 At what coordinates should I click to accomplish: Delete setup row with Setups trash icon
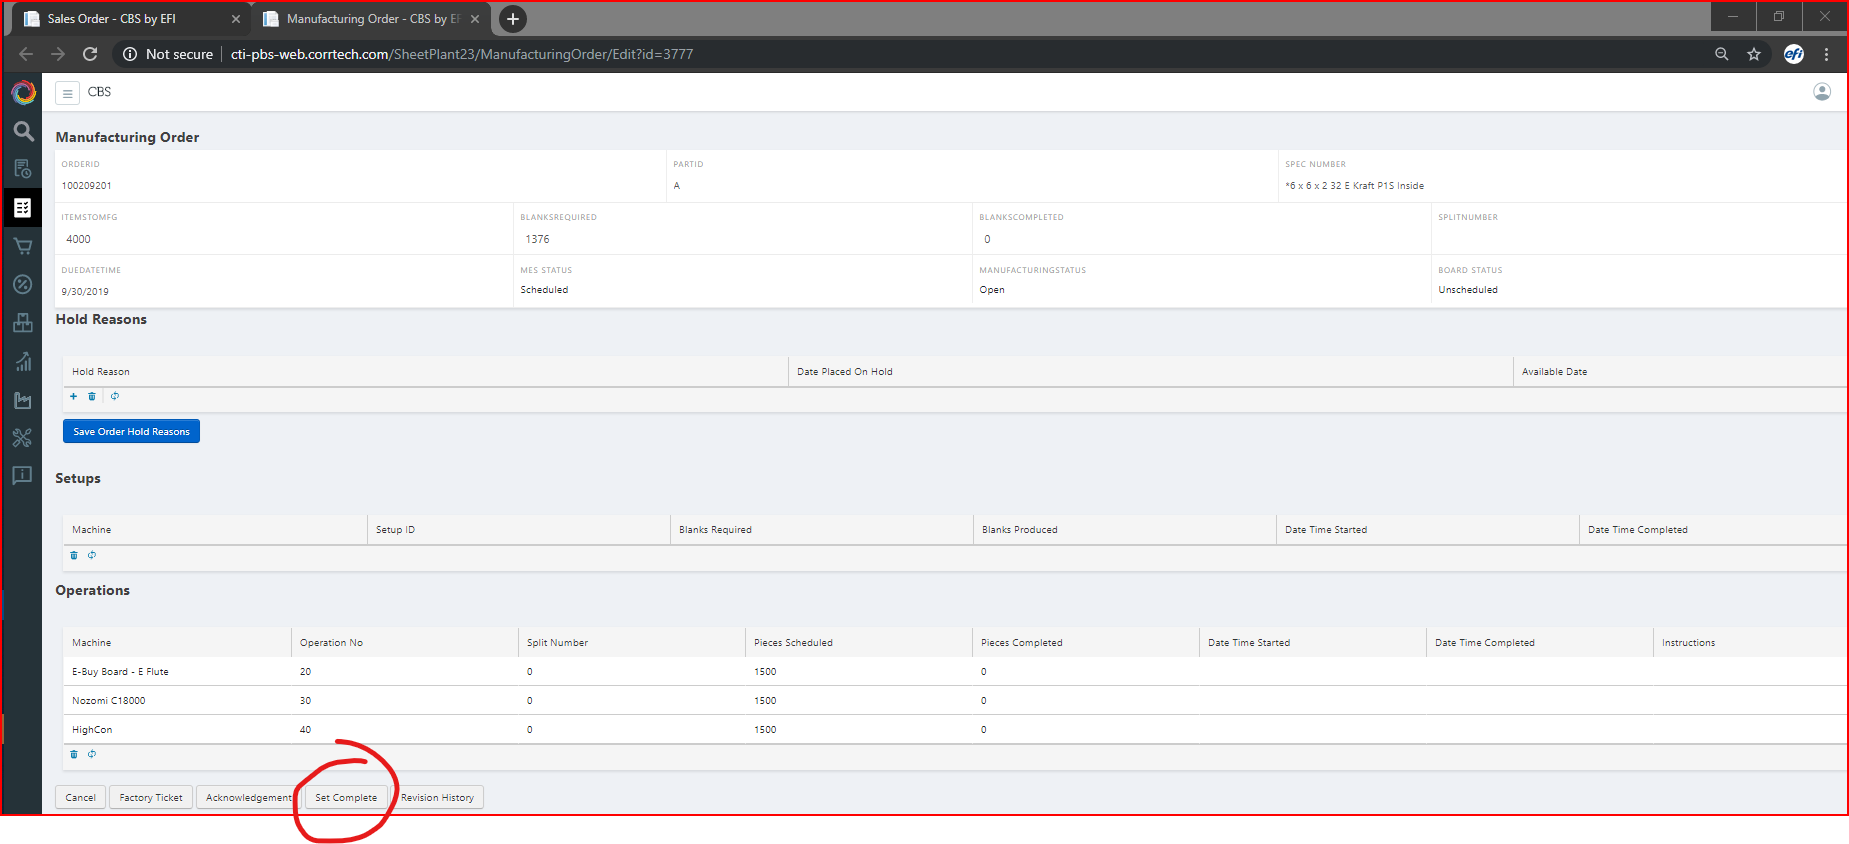(74, 555)
